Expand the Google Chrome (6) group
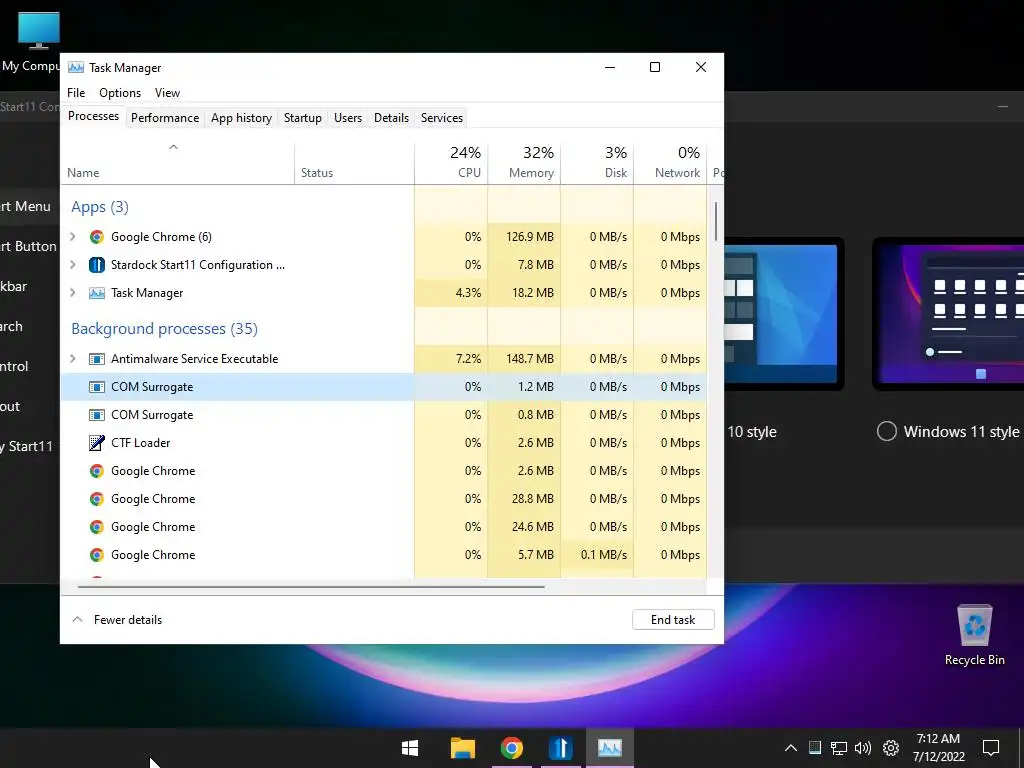1024x768 pixels. pos(72,236)
